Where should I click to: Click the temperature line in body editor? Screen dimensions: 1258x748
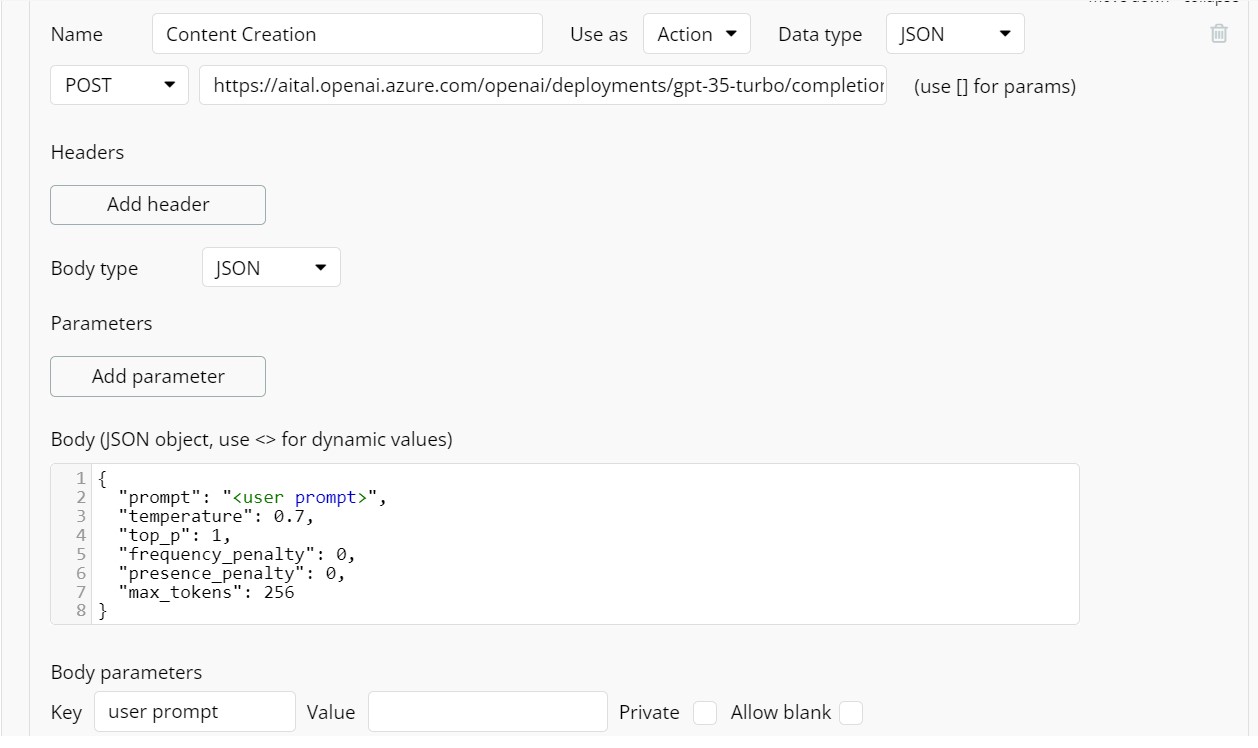coord(215,516)
